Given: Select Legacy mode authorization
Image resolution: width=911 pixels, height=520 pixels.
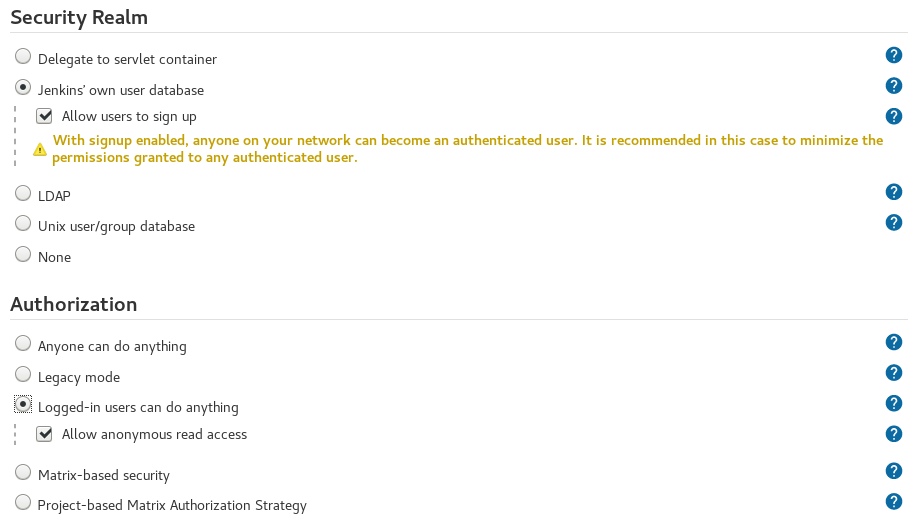Looking at the screenshot, I should pos(23,374).
